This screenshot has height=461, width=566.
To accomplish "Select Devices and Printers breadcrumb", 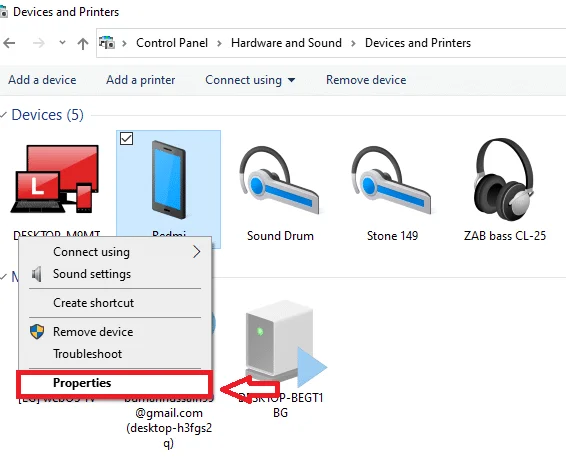I will pos(418,43).
